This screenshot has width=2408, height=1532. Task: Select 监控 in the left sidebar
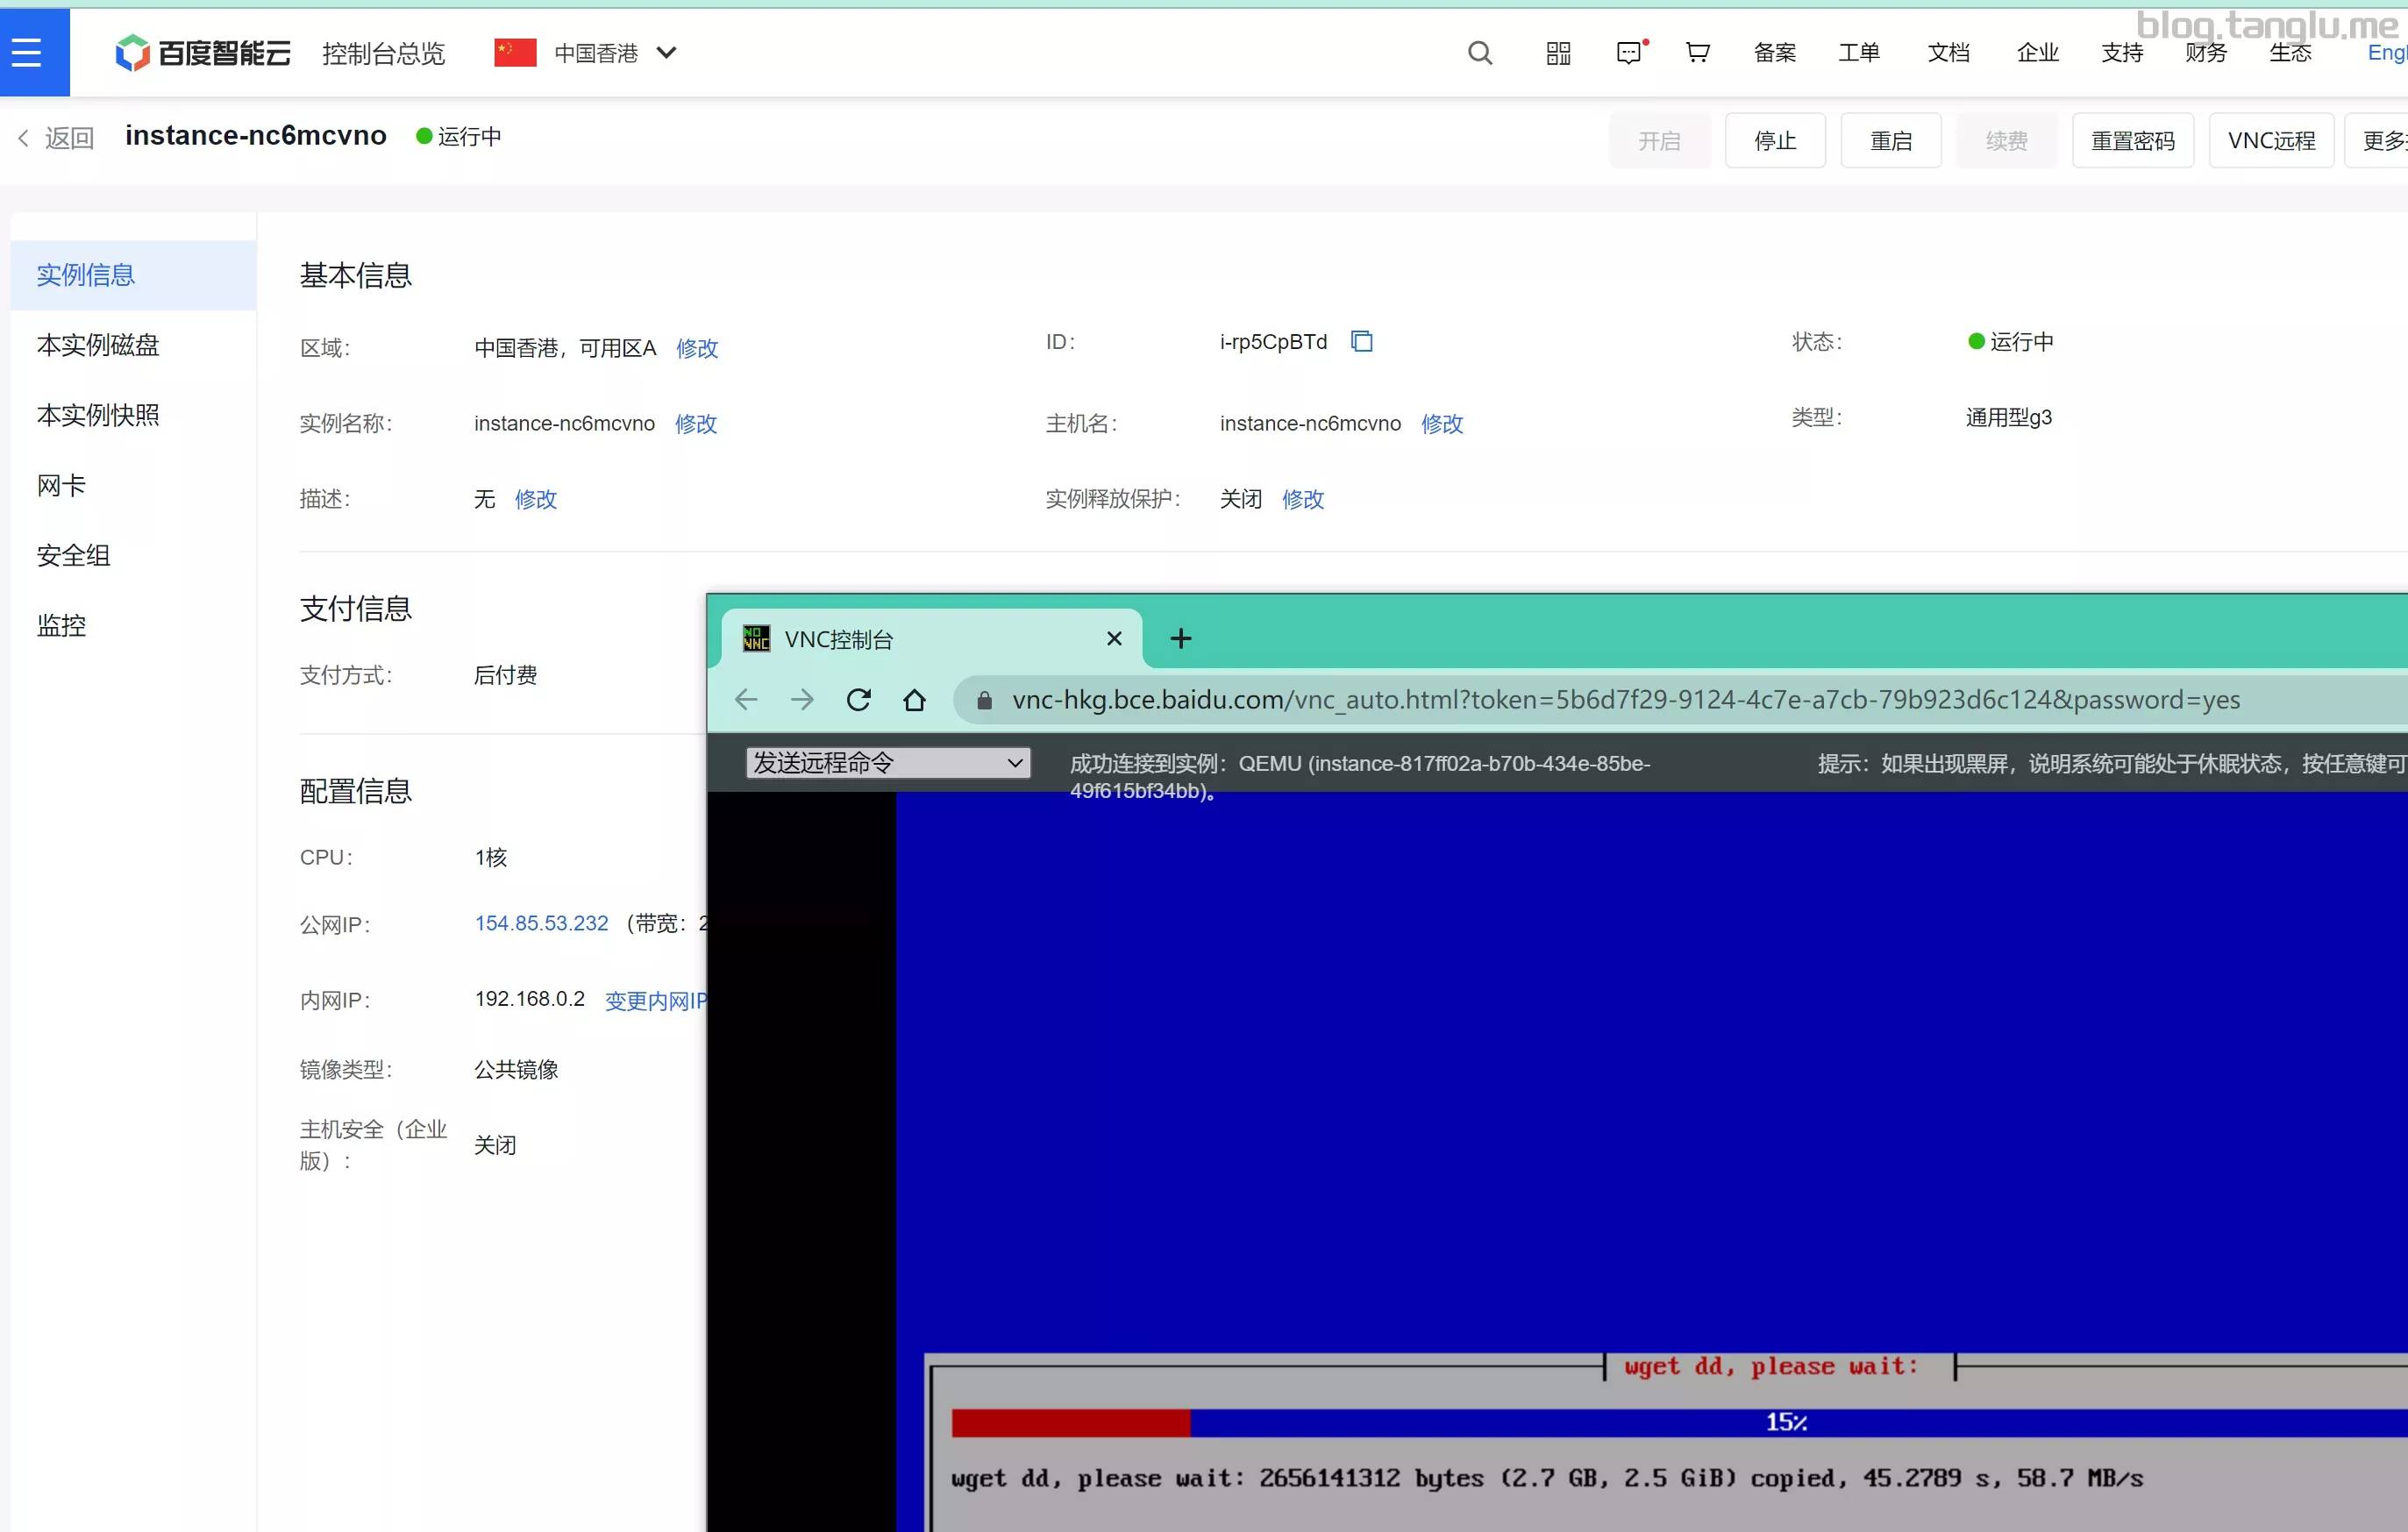tap(62, 624)
